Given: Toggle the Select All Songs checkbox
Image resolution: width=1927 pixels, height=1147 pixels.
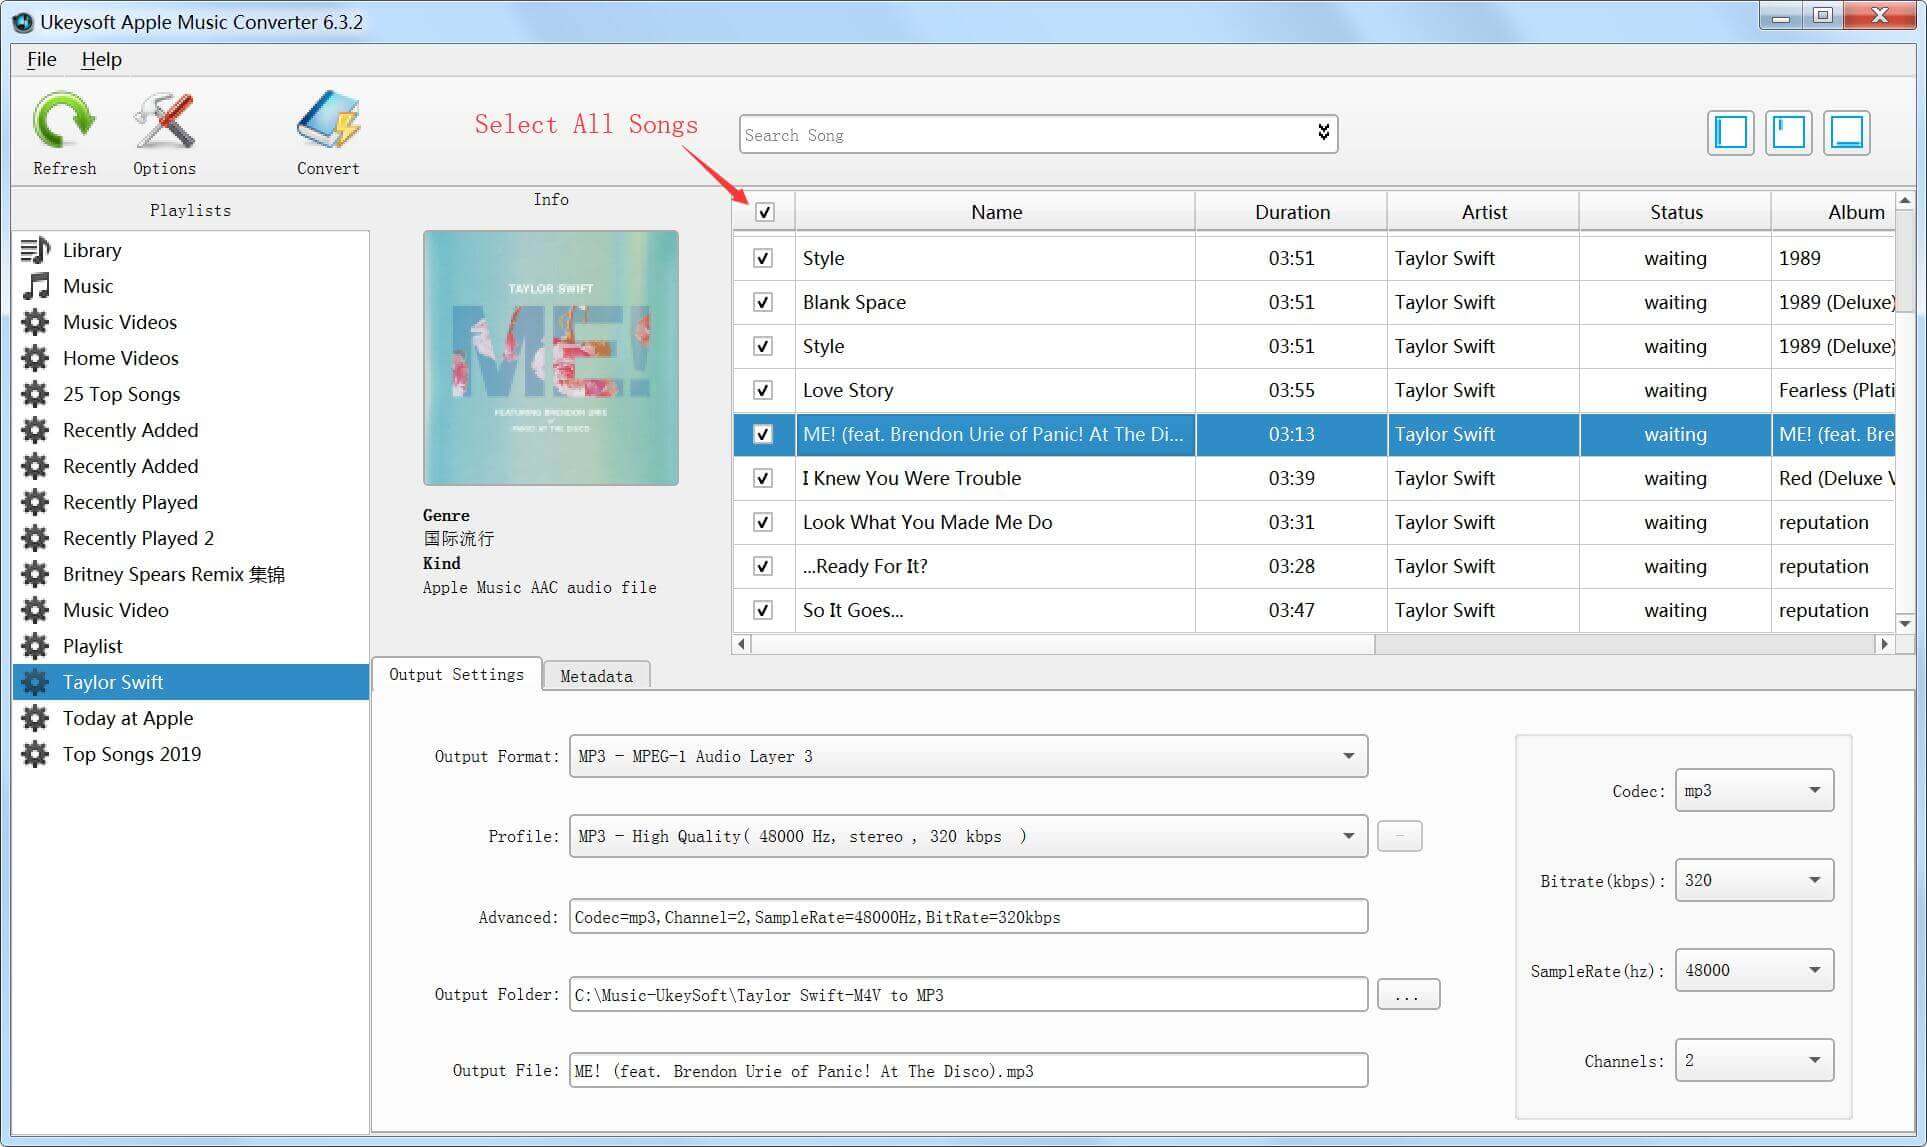Looking at the screenshot, I should pos(764,212).
